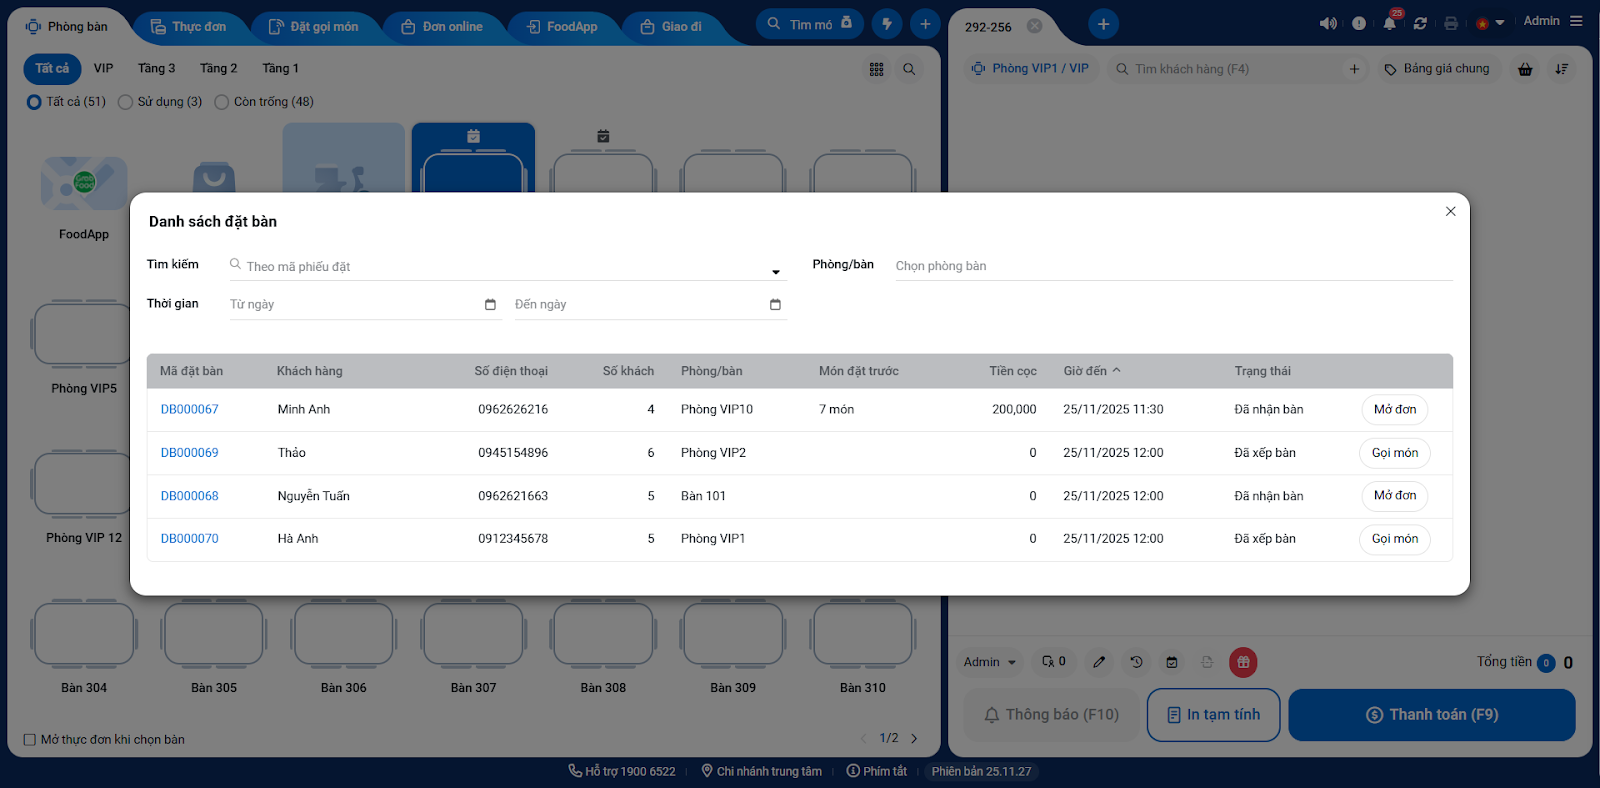Click the sound volume speaker icon

[x=1327, y=23]
